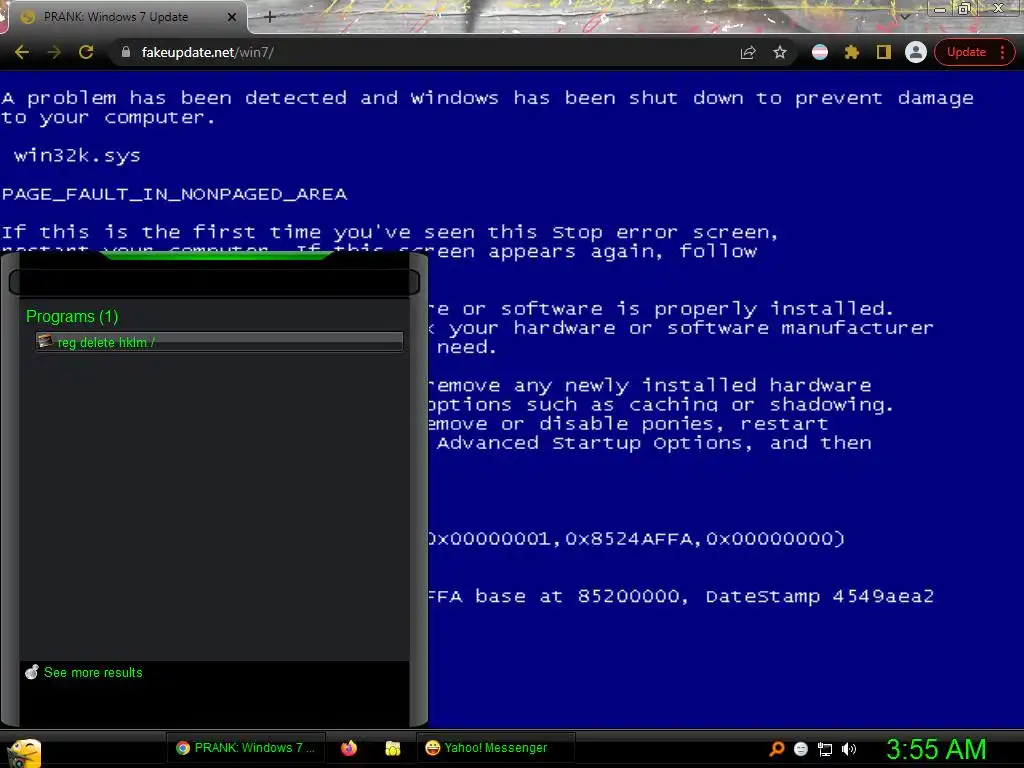Click the round smiley tray icon
The image size is (1024, 768).
point(801,749)
